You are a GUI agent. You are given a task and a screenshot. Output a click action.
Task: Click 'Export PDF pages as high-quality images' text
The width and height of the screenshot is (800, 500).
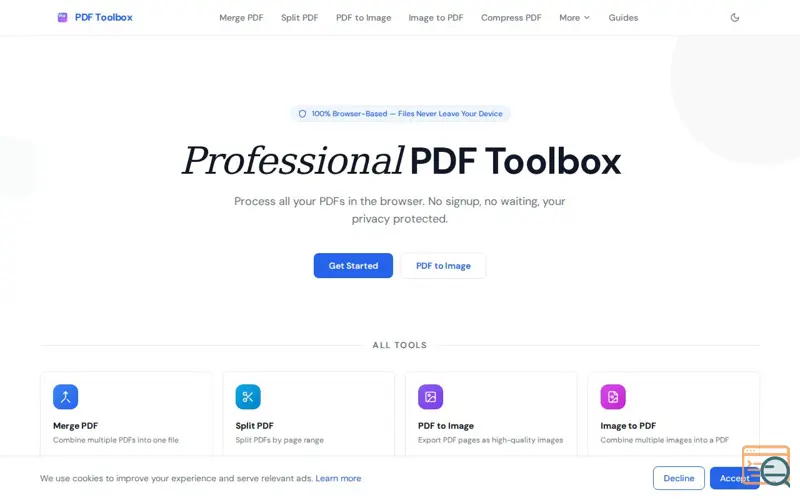click(x=490, y=440)
